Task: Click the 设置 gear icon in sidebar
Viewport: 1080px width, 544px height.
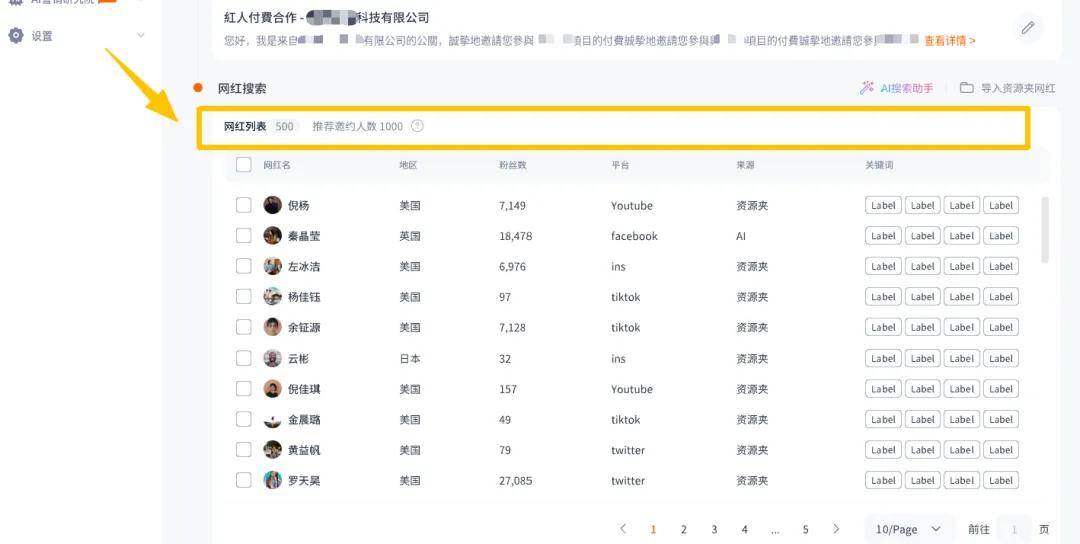Action: point(16,36)
